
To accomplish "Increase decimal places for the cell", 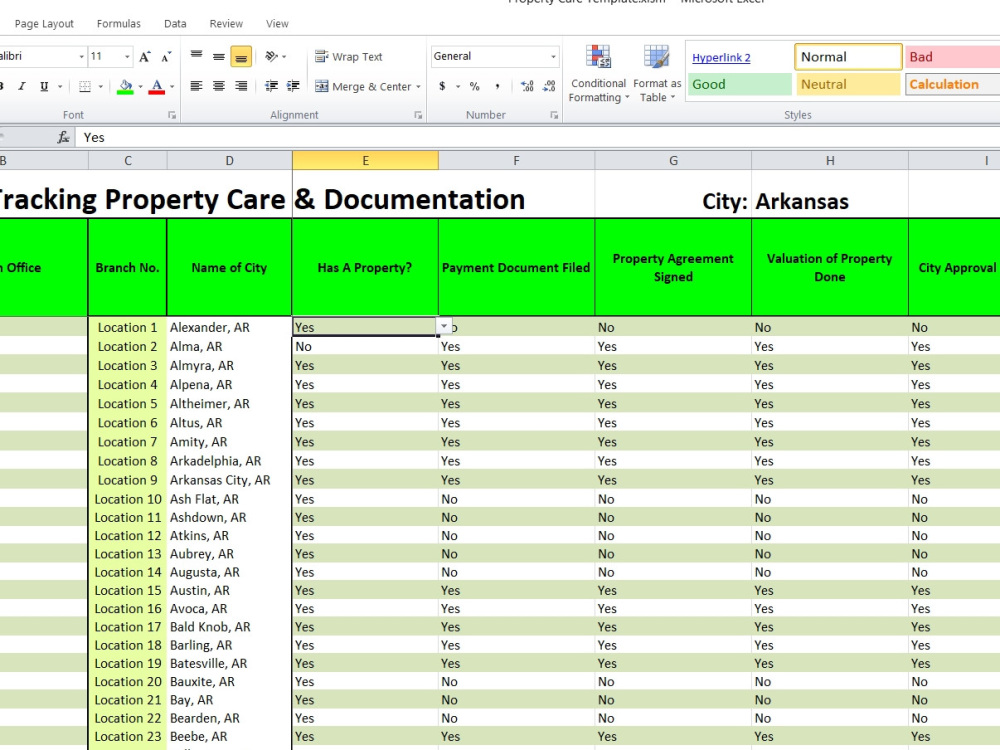I will coord(526,86).
